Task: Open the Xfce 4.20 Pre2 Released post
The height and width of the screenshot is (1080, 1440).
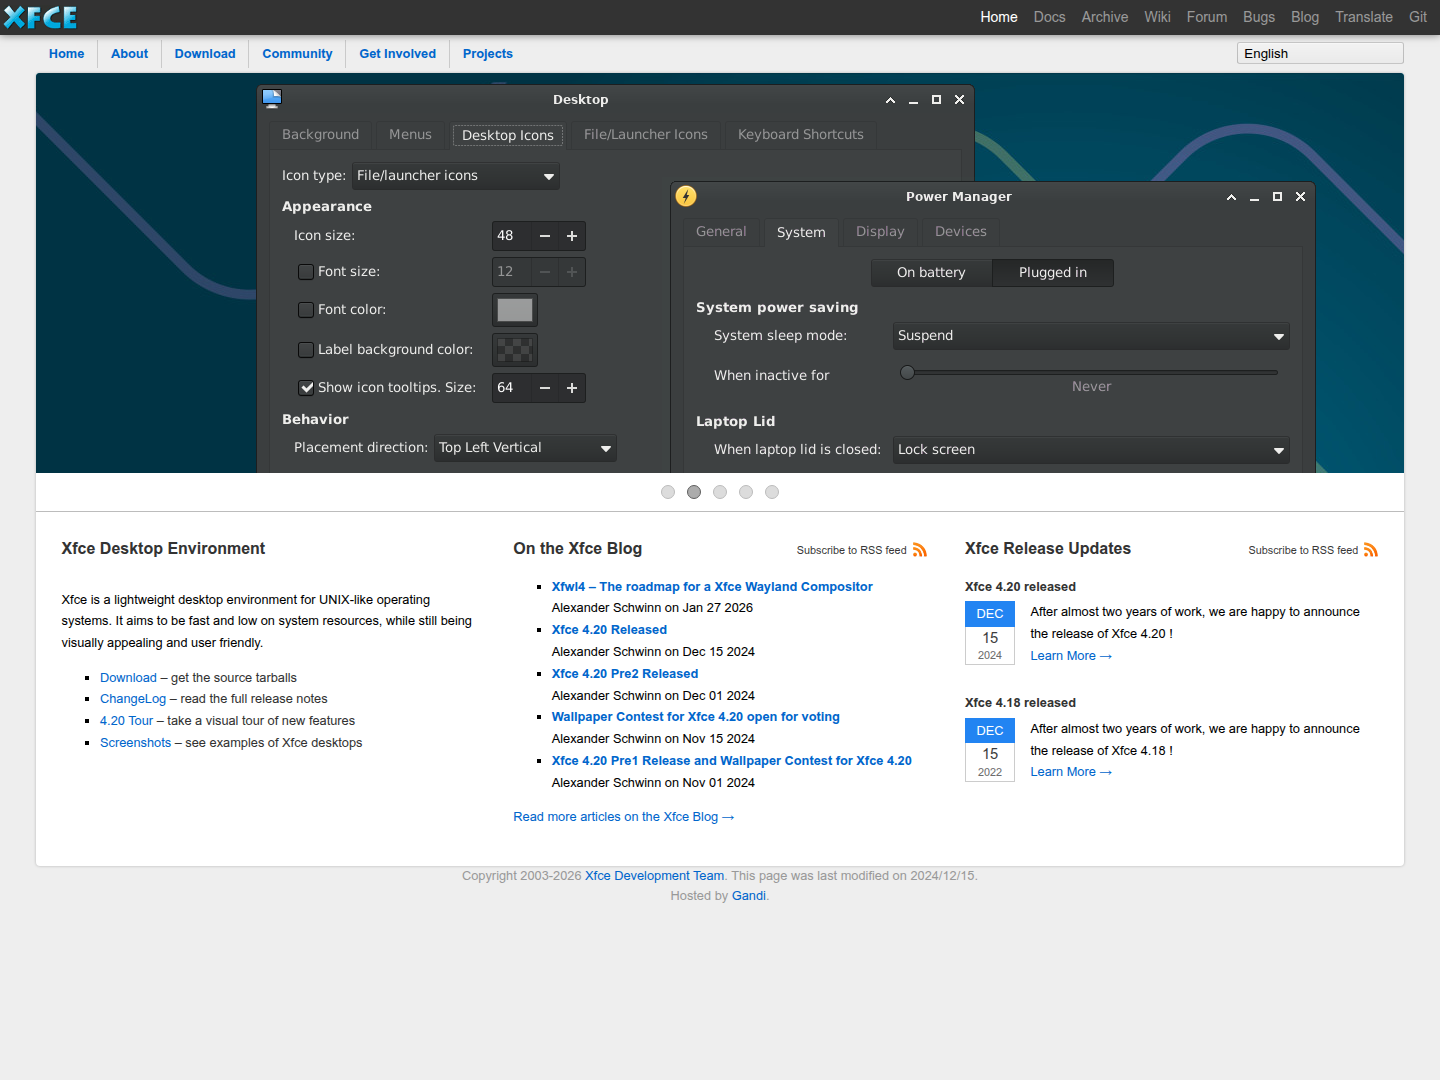Action: 625,674
